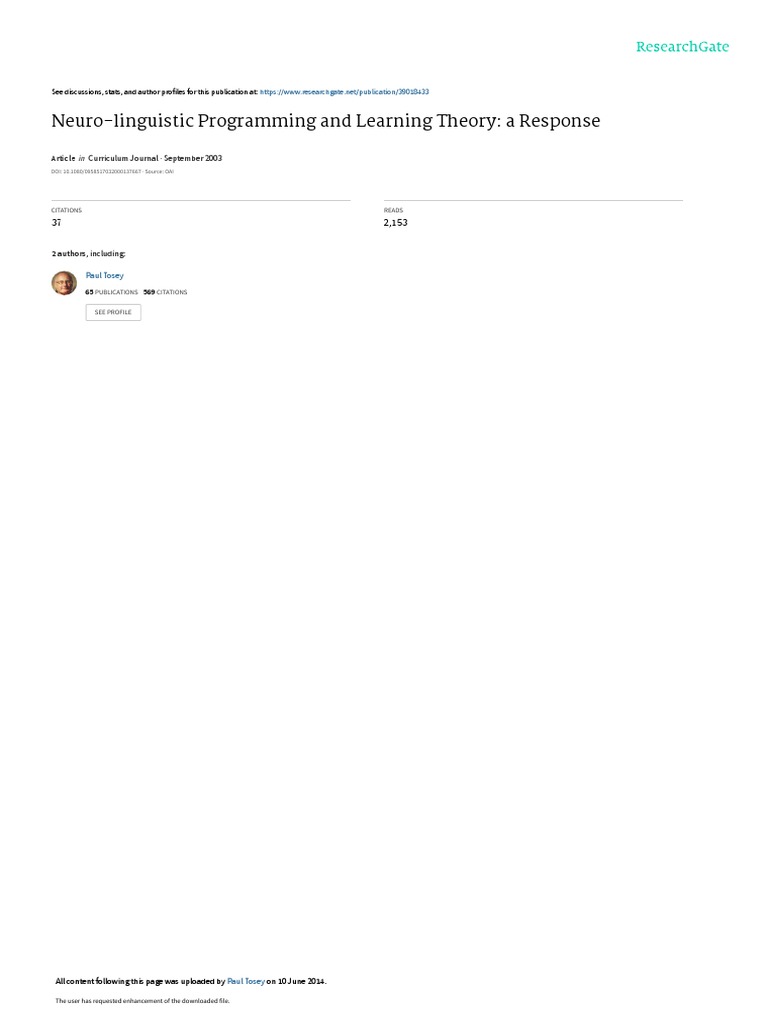Click the article title heading
768x1024 pixels.
pos(325,121)
